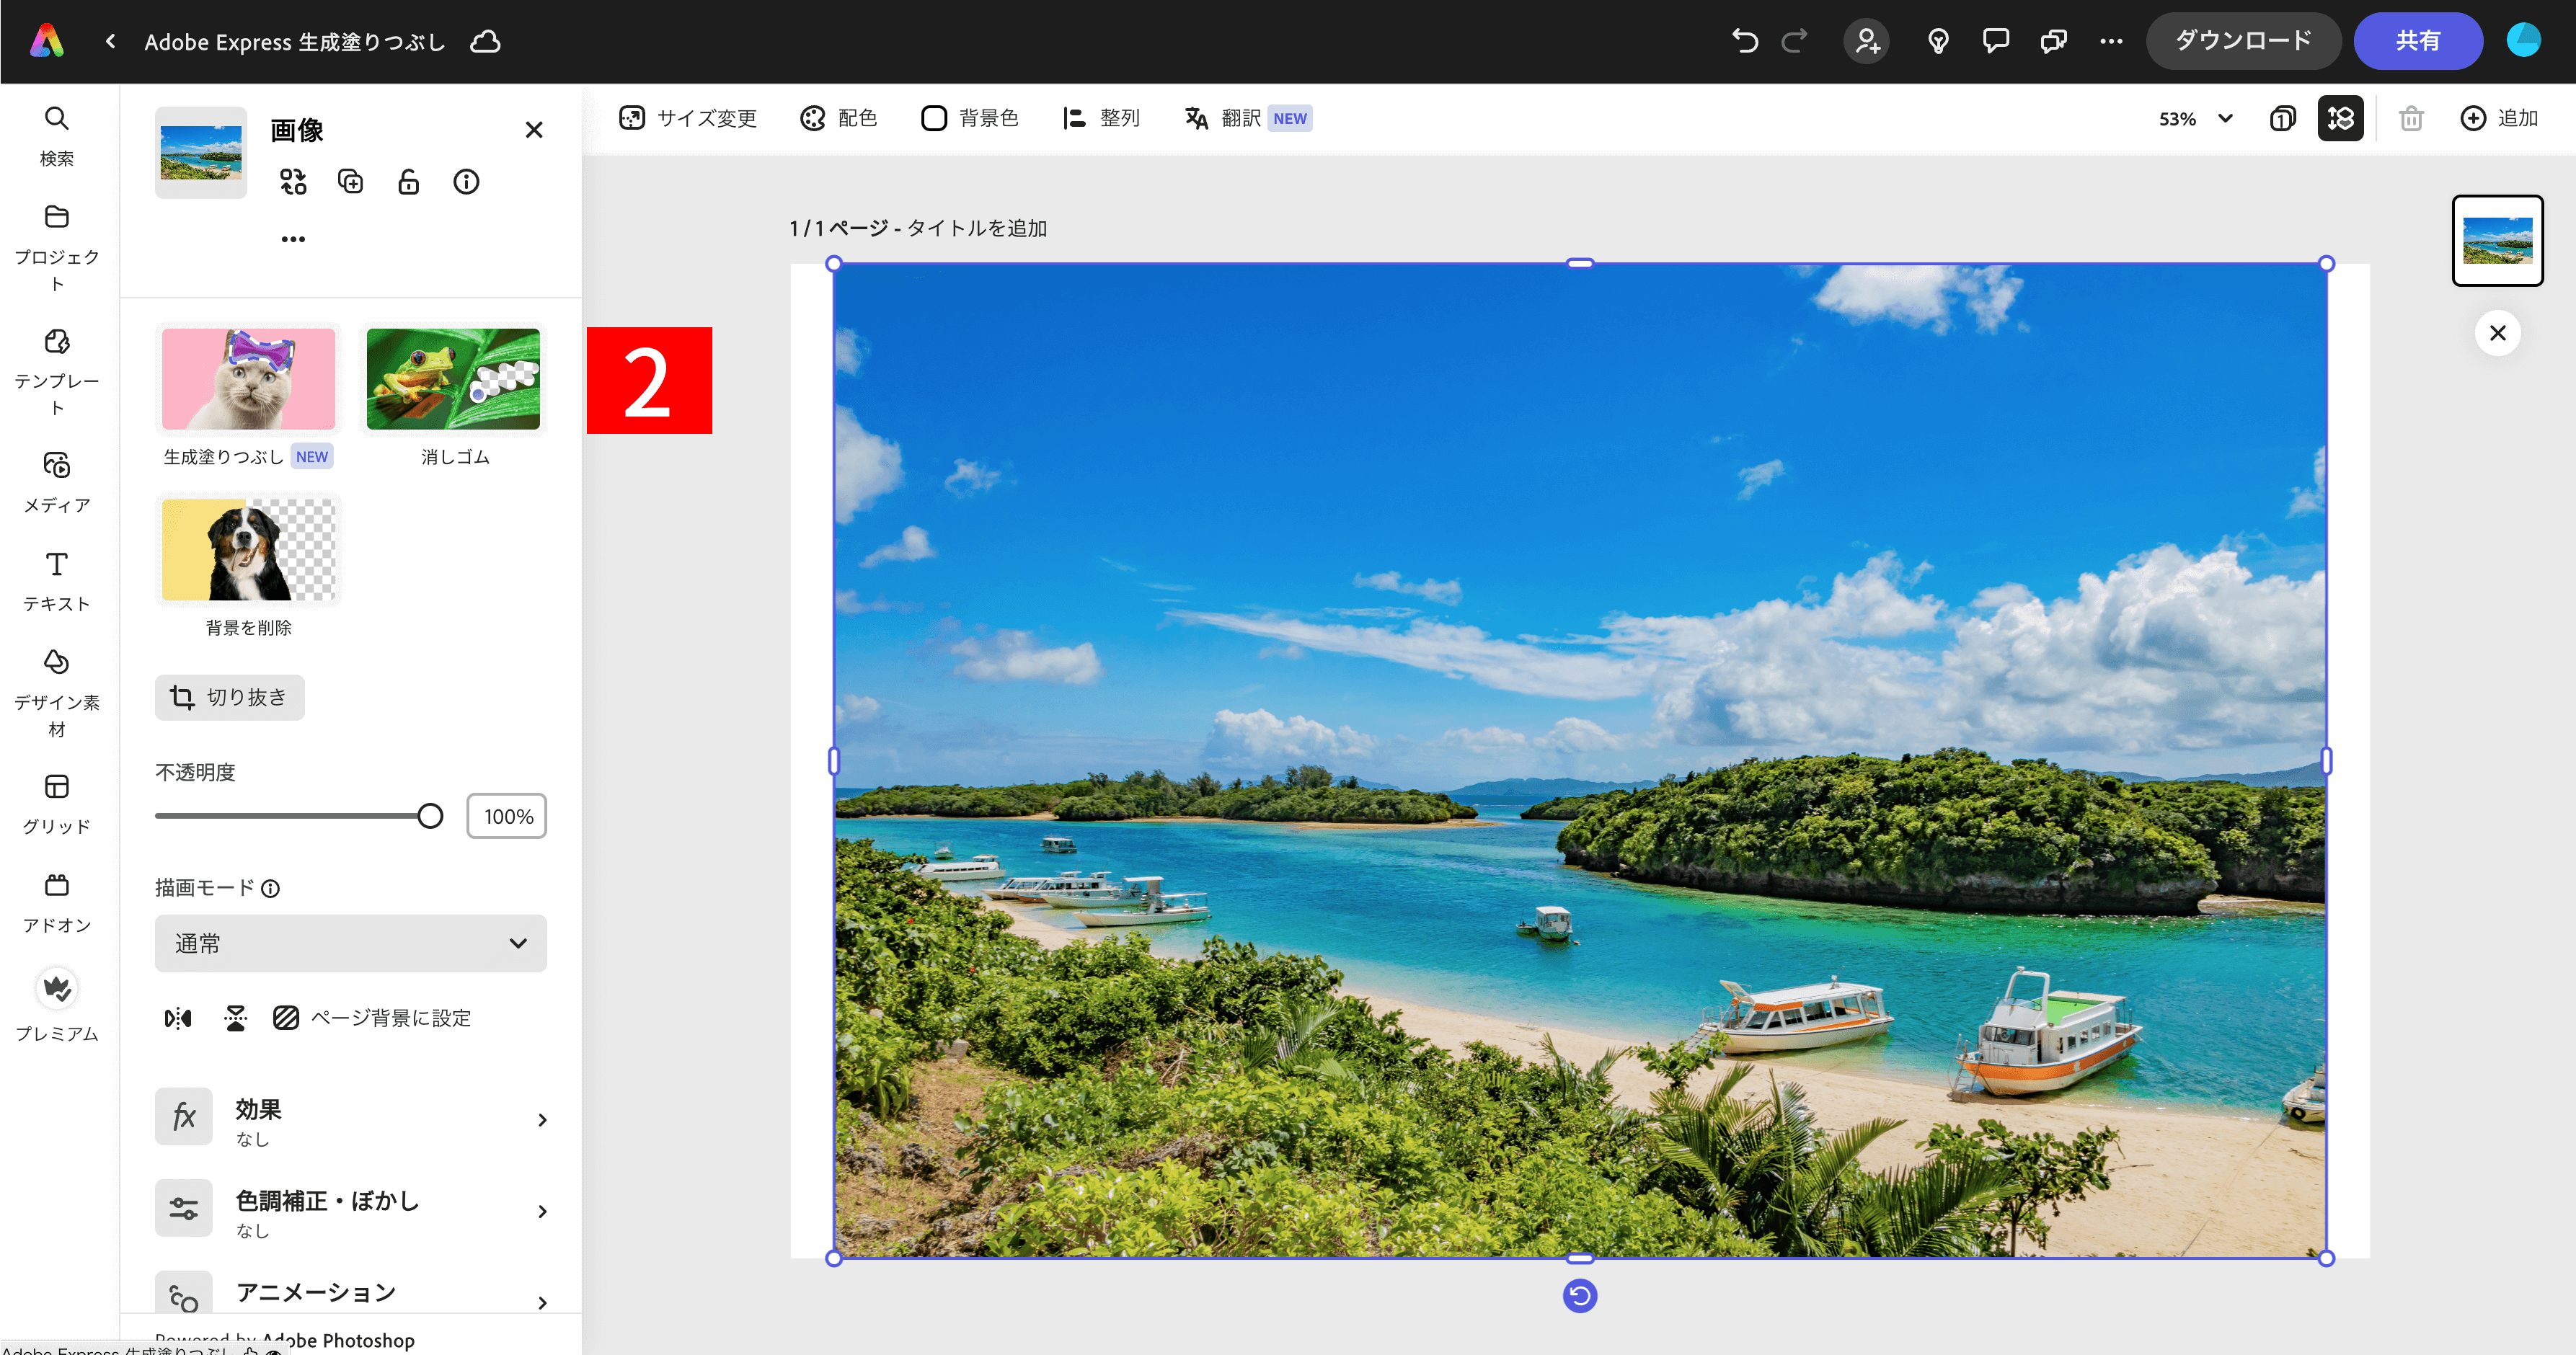Screen dimensions: 2576x1355
Task: Select the 生成塗りつぶし tool thumbnail
Action: coord(249,379)
